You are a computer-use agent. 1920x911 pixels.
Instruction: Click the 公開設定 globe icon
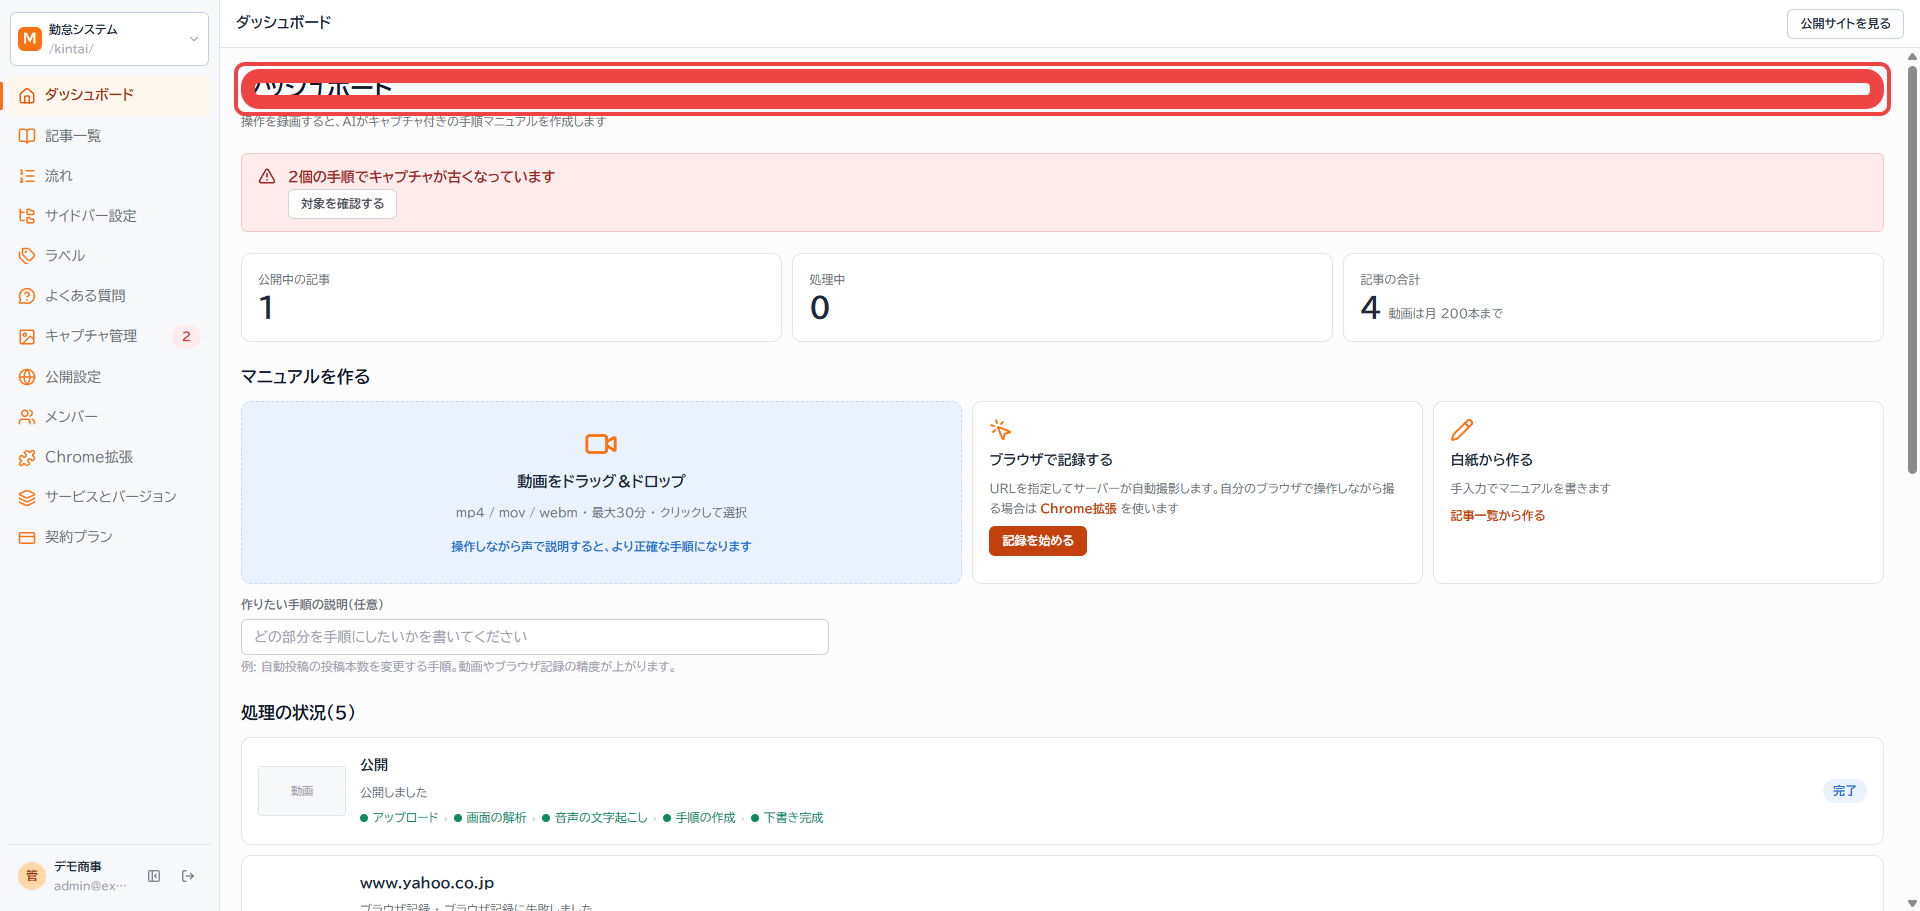pos(27,377)
